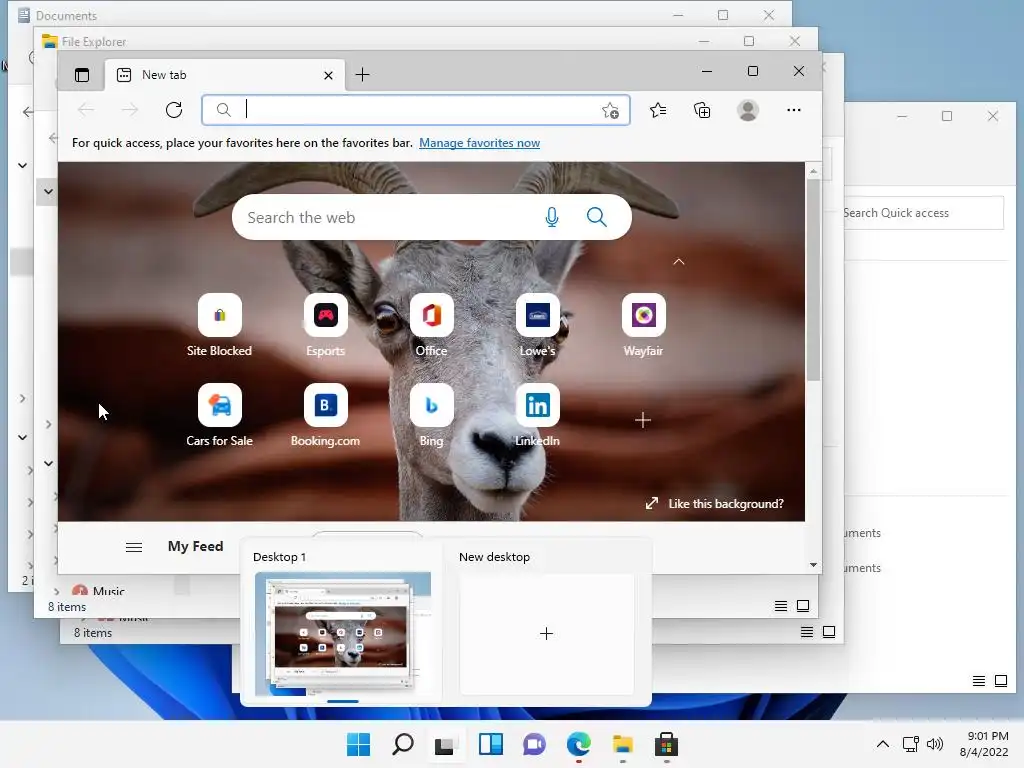Open the Booking.com quick link tile

pyautogui.click(x=325, y=415)
